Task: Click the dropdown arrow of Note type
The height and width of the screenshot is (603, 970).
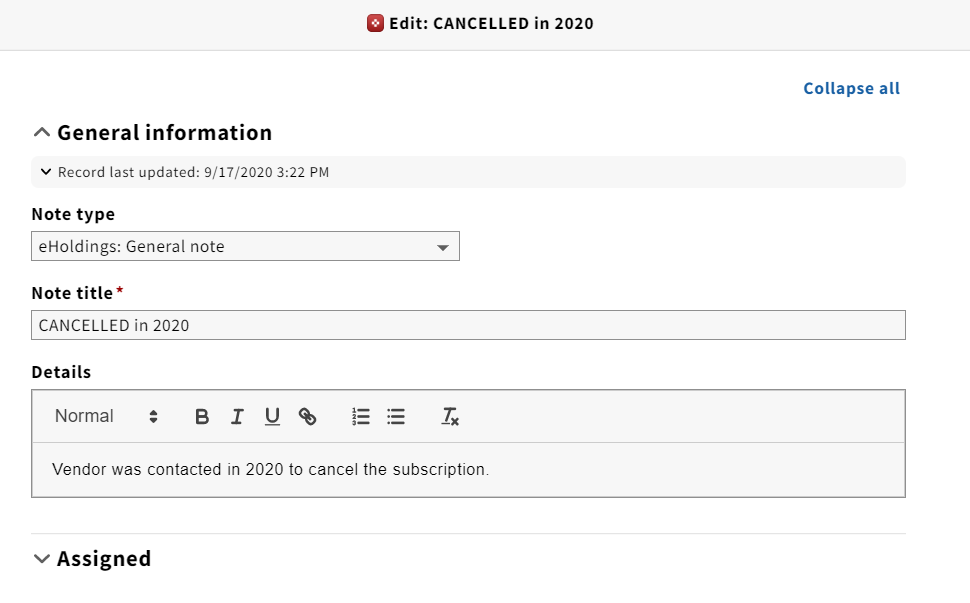Action: pos(442,247)
